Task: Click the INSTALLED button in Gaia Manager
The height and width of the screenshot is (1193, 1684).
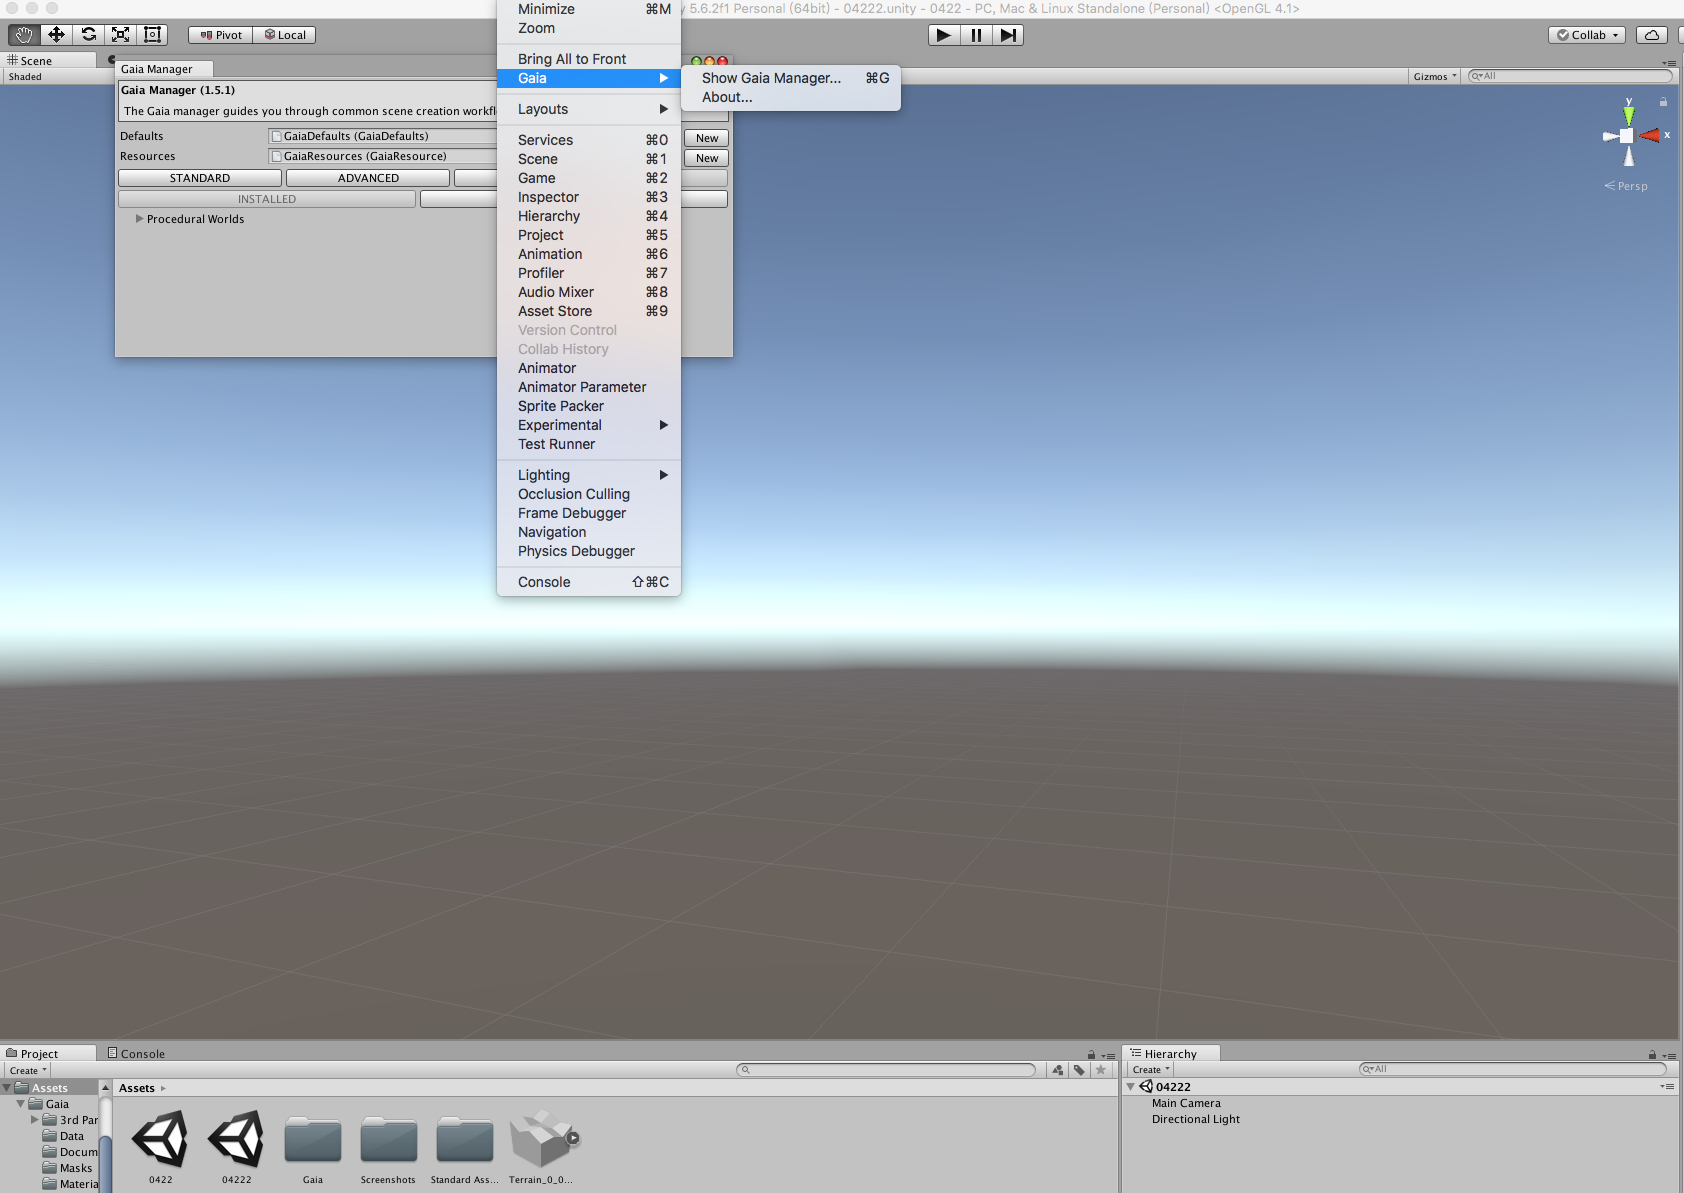Action: 267,199
